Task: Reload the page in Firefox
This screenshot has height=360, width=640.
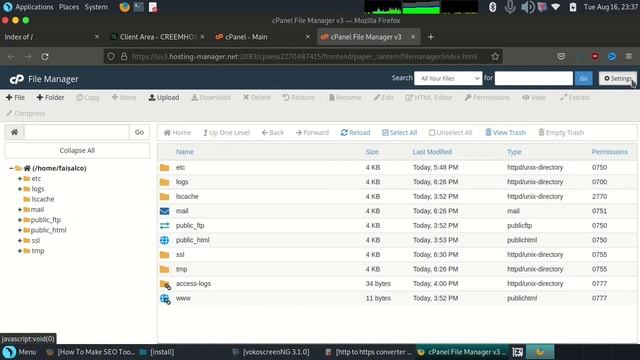Action: (x=45, y=57)
